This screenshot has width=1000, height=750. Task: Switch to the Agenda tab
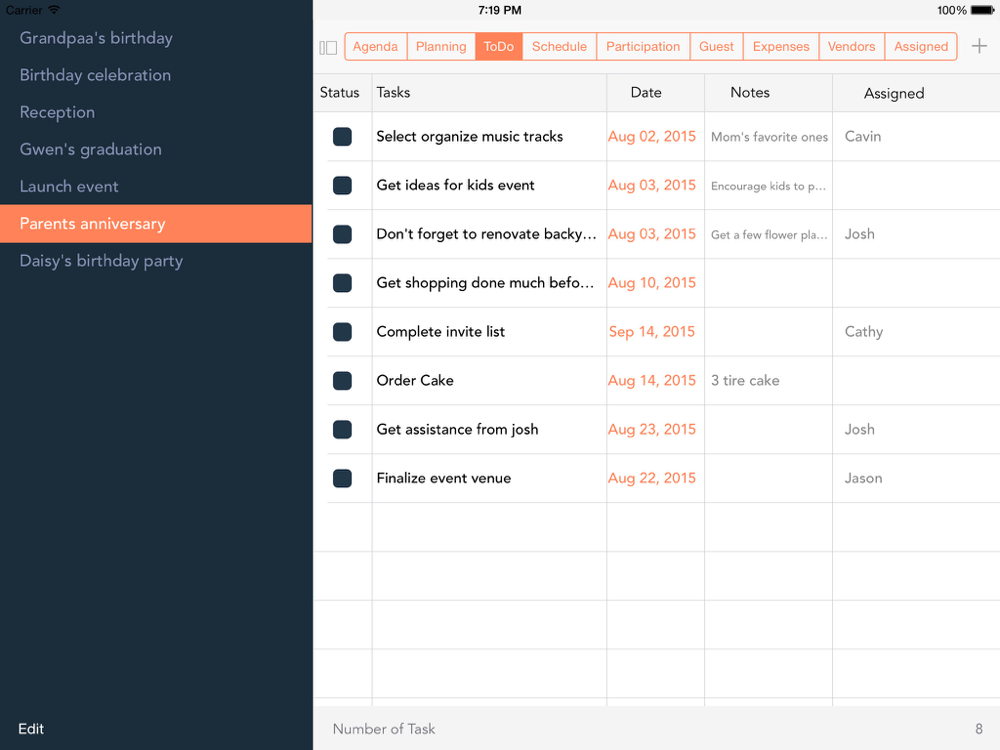(x=376, y=47)
